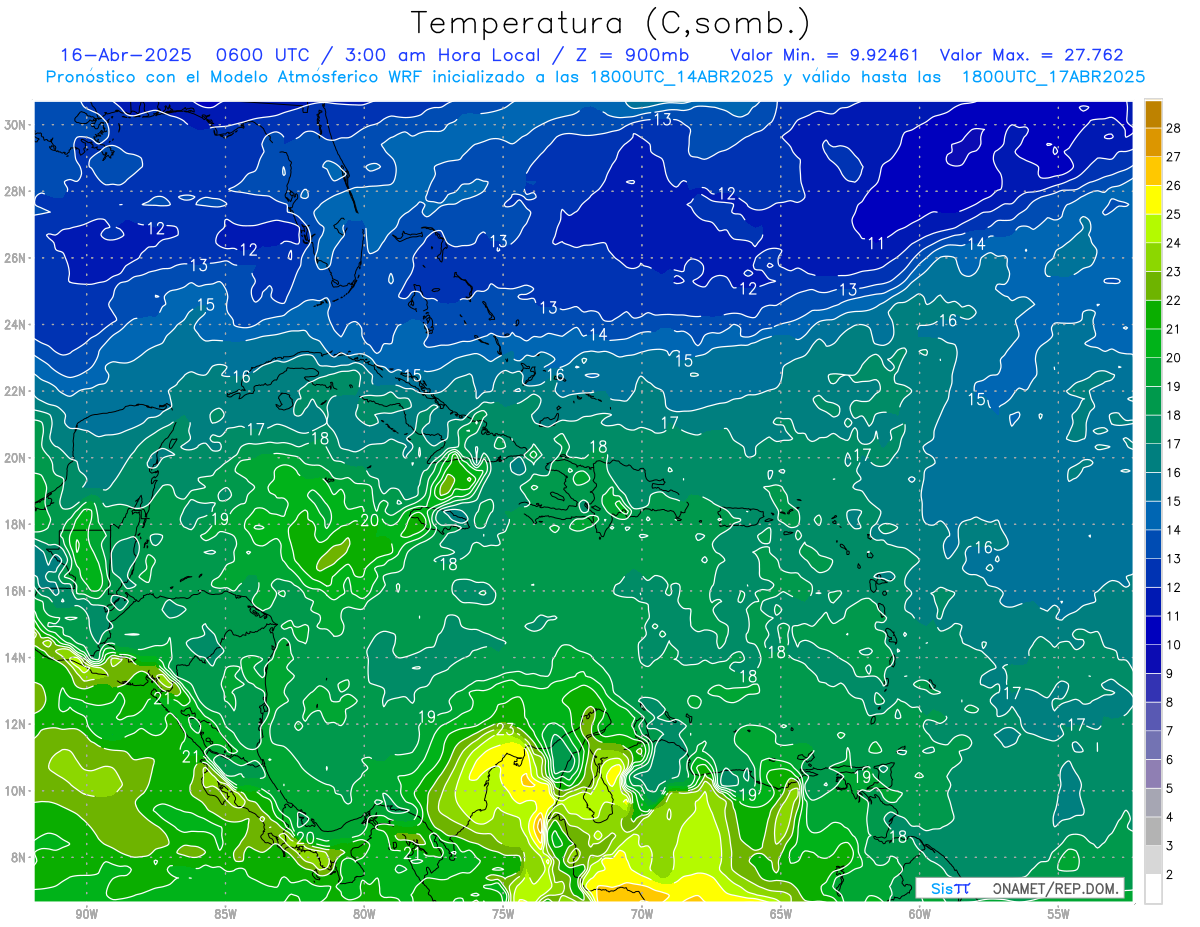Image resolution: width=1200 pixels, height=927 pixels.
Task: Click the "9" value on the color legend
Action: (x=1171, y=673)
